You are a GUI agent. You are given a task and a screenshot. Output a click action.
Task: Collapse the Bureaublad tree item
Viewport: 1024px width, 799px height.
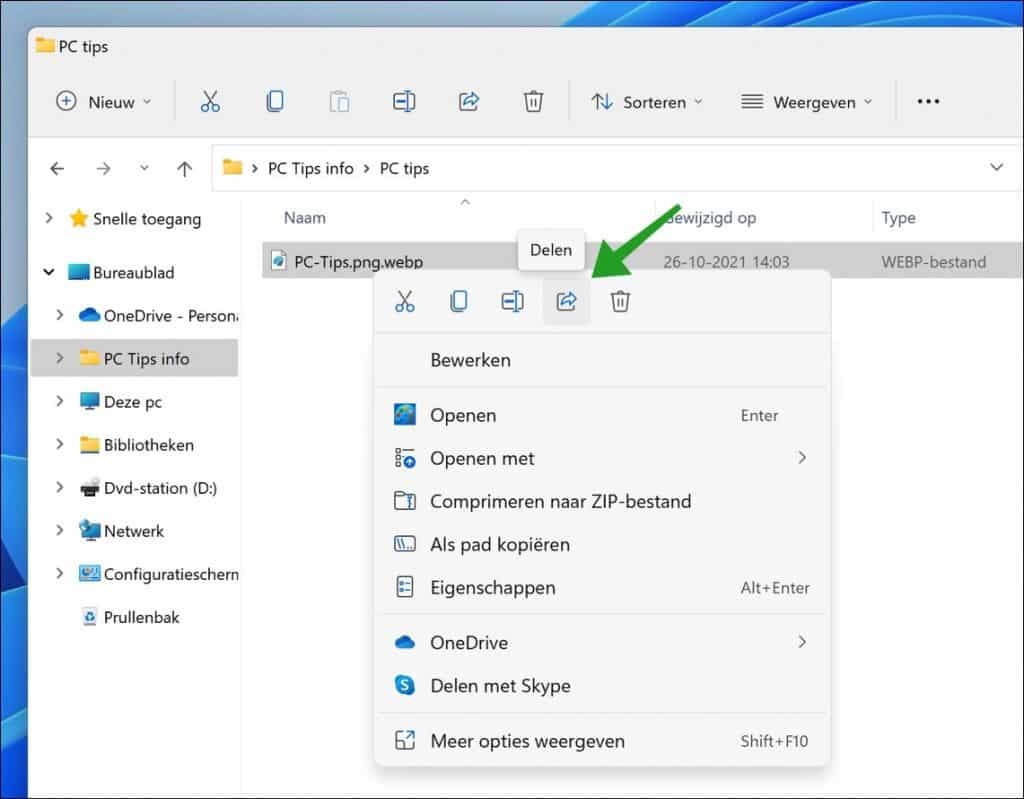tap(49, 271)
